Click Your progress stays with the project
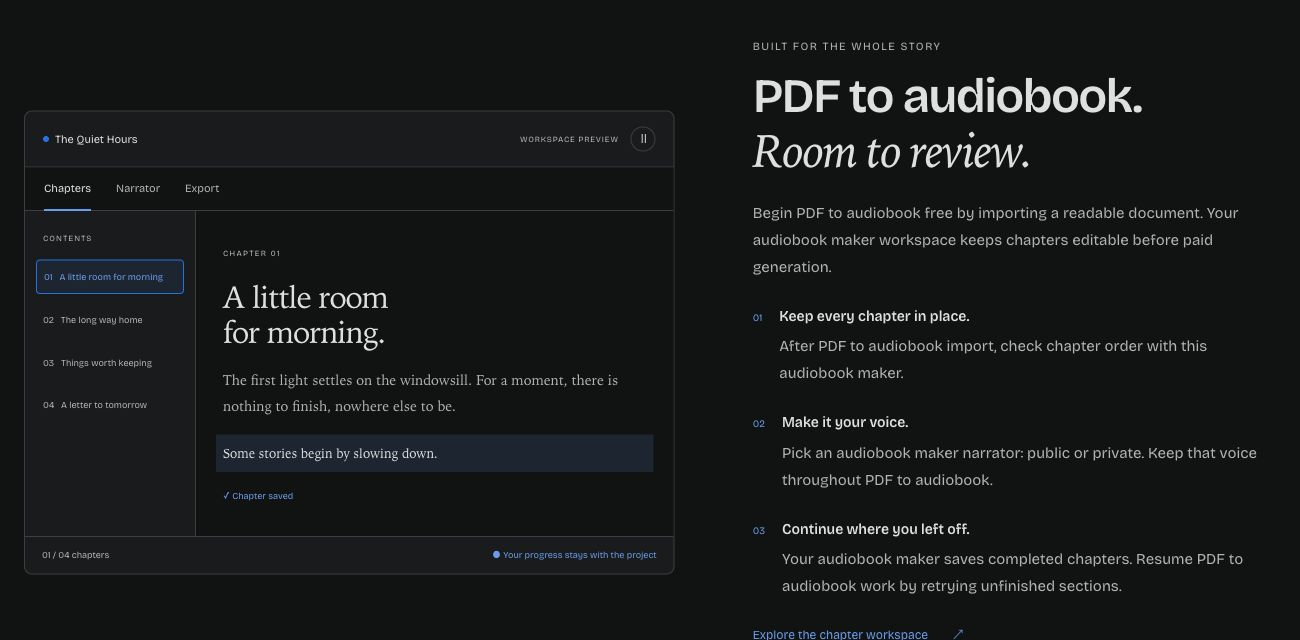1300x640 pixels. tap(575, 555)
